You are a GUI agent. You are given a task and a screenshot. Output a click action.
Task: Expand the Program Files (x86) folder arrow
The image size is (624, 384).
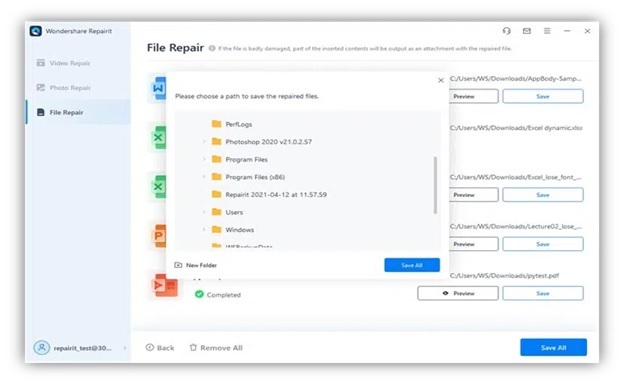[204, 177]
